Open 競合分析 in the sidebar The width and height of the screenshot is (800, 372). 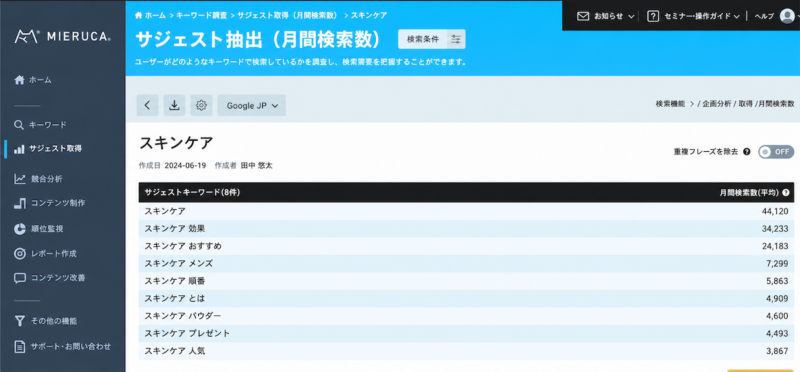[38, 179]
